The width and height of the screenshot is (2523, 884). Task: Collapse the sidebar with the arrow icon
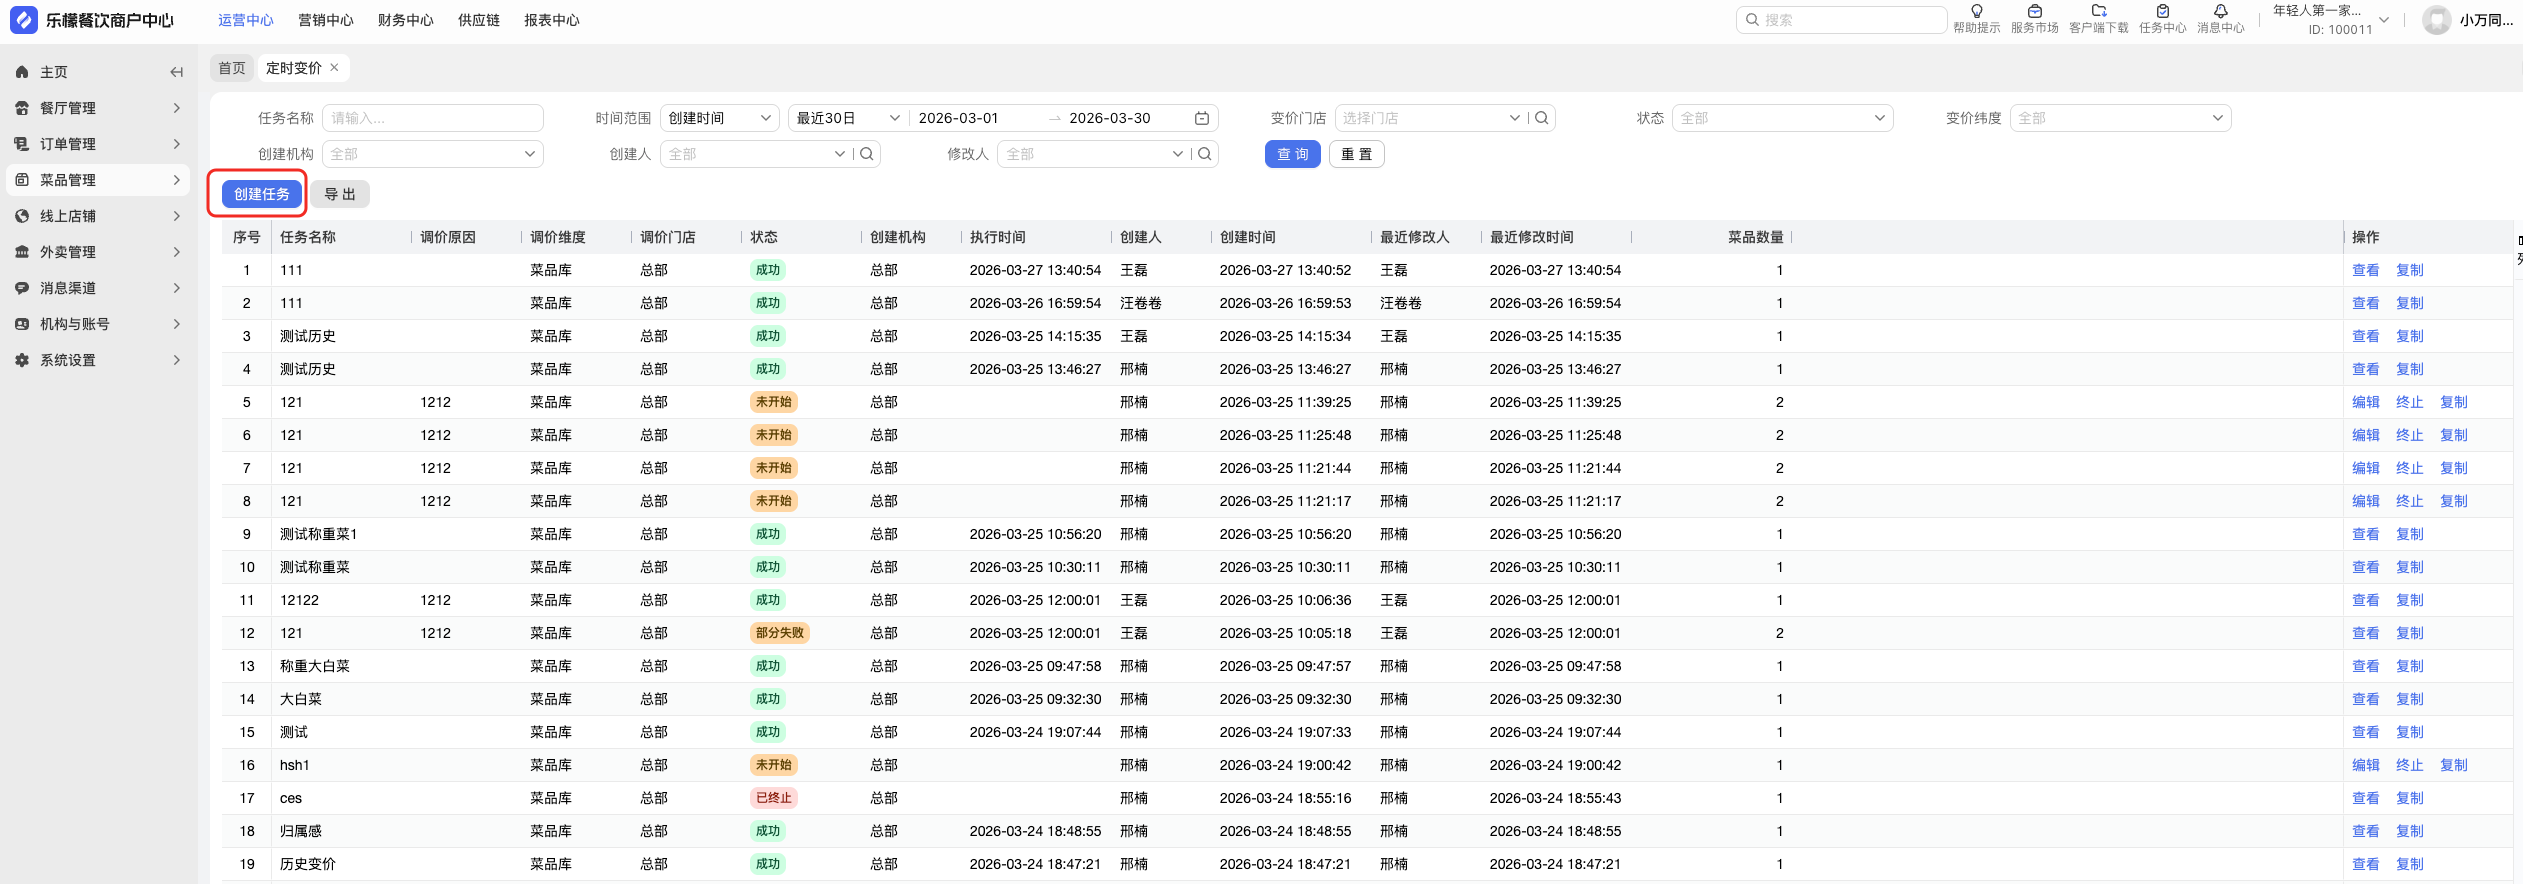coord(176,72)
